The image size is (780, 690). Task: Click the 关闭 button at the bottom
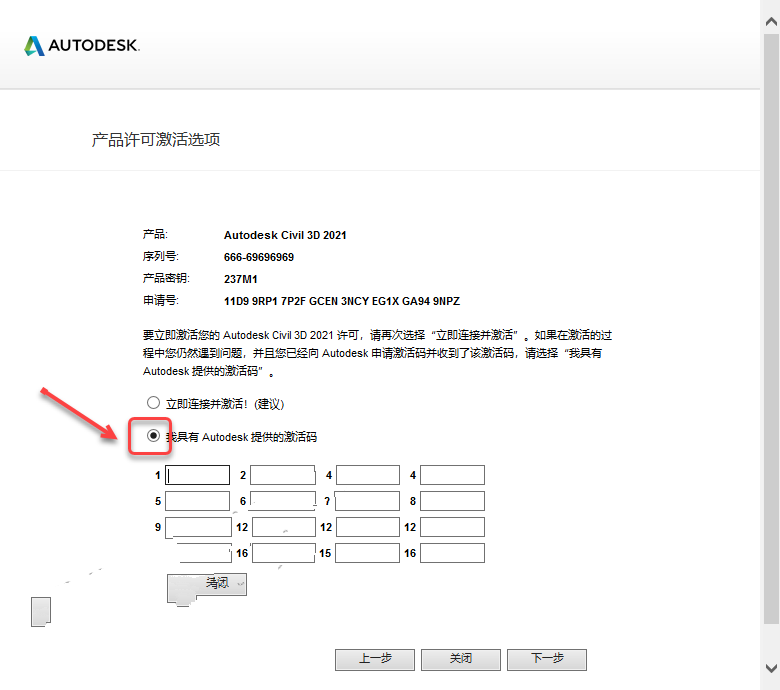click(461, 660)
